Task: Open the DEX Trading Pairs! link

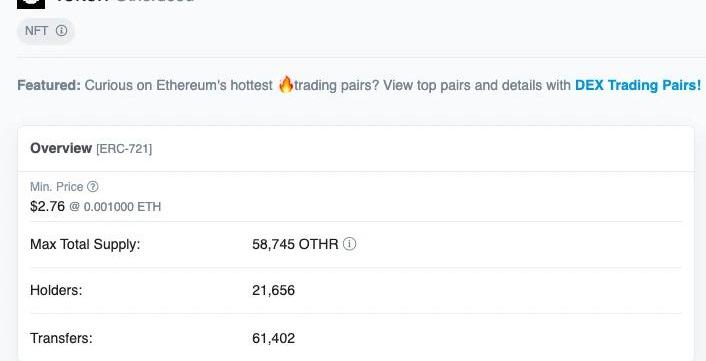Action: [638, 85]
